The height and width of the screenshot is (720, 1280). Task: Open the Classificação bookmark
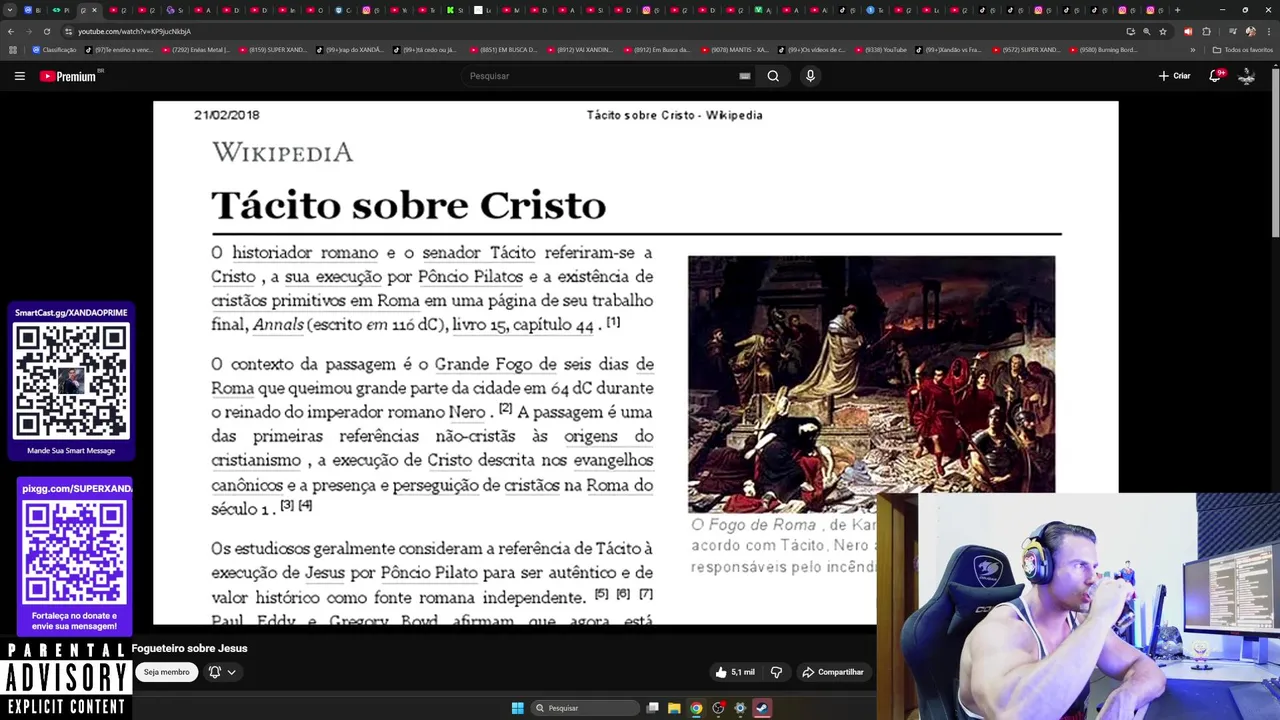54,50
